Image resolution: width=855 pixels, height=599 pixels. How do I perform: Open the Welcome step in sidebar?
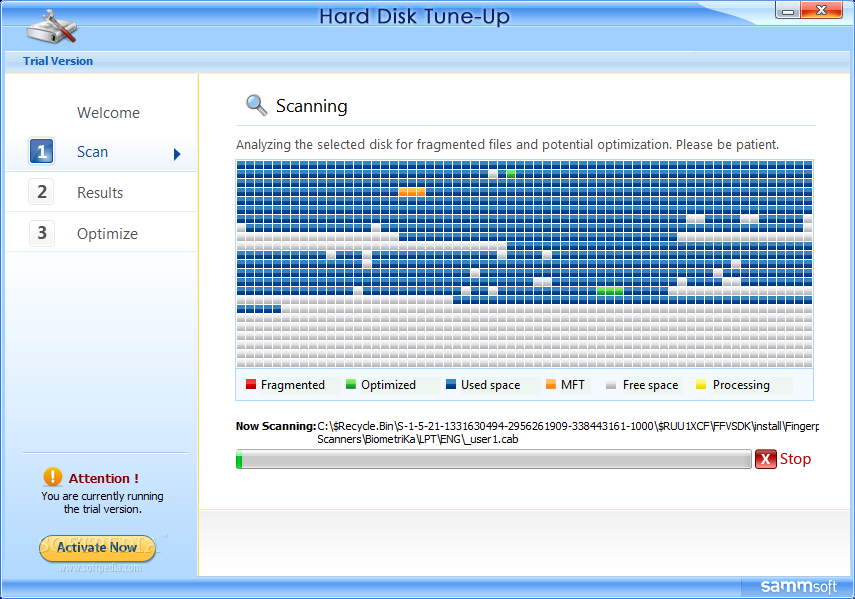pos(108,113)
